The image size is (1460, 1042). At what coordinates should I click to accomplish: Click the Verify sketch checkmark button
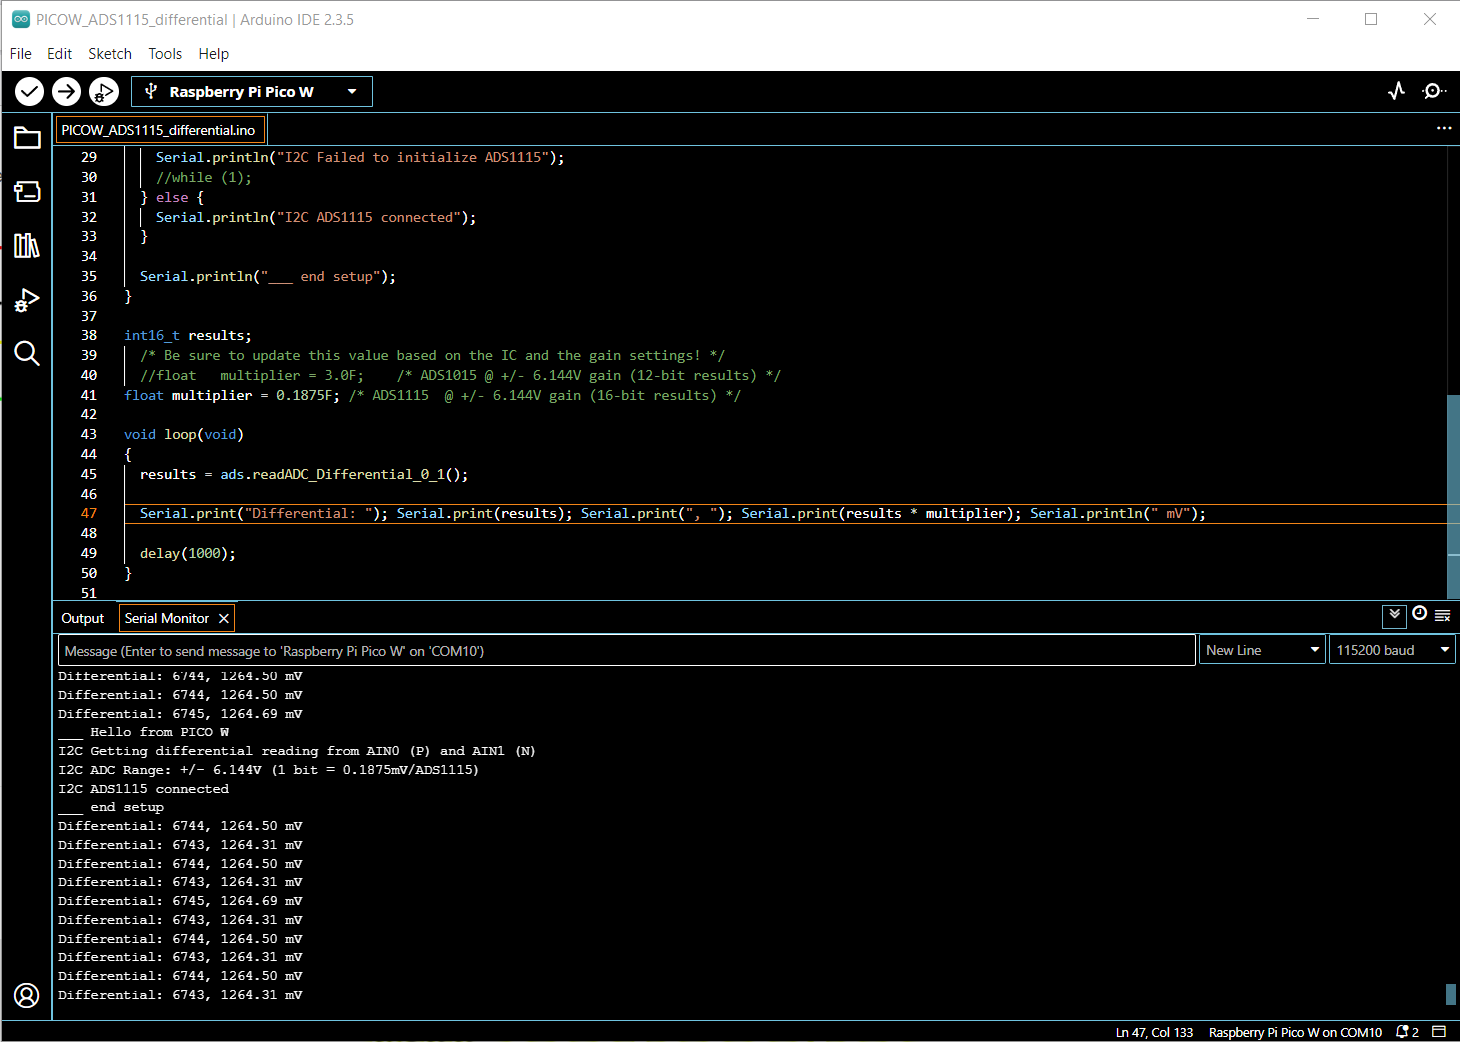click(x=30, y=92)
